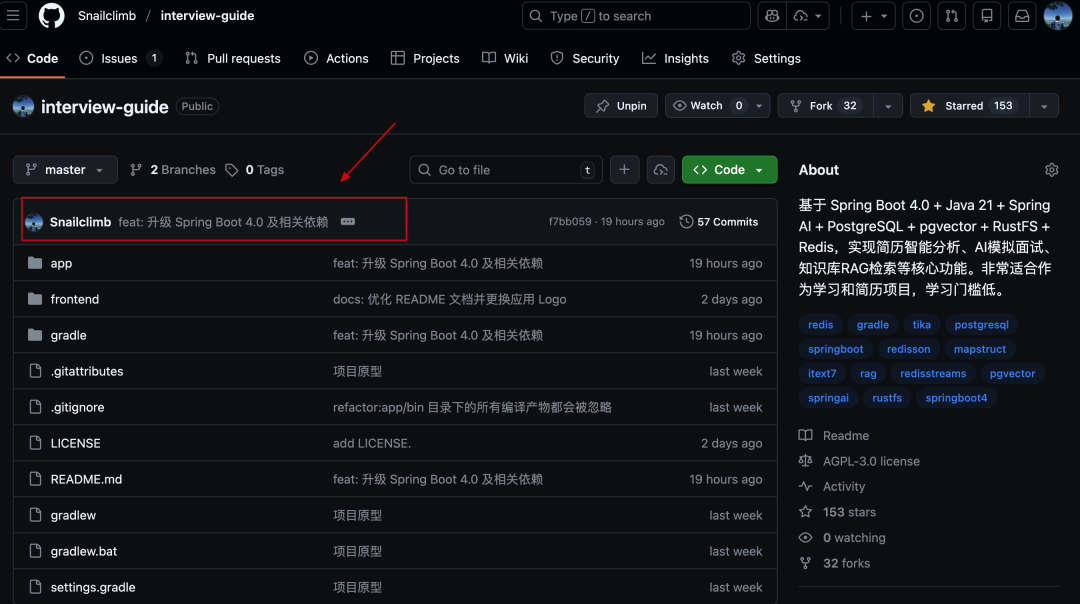Toggle the Starred button
Viewport: 1080px width, 604px height.
[x=970, y=106]
